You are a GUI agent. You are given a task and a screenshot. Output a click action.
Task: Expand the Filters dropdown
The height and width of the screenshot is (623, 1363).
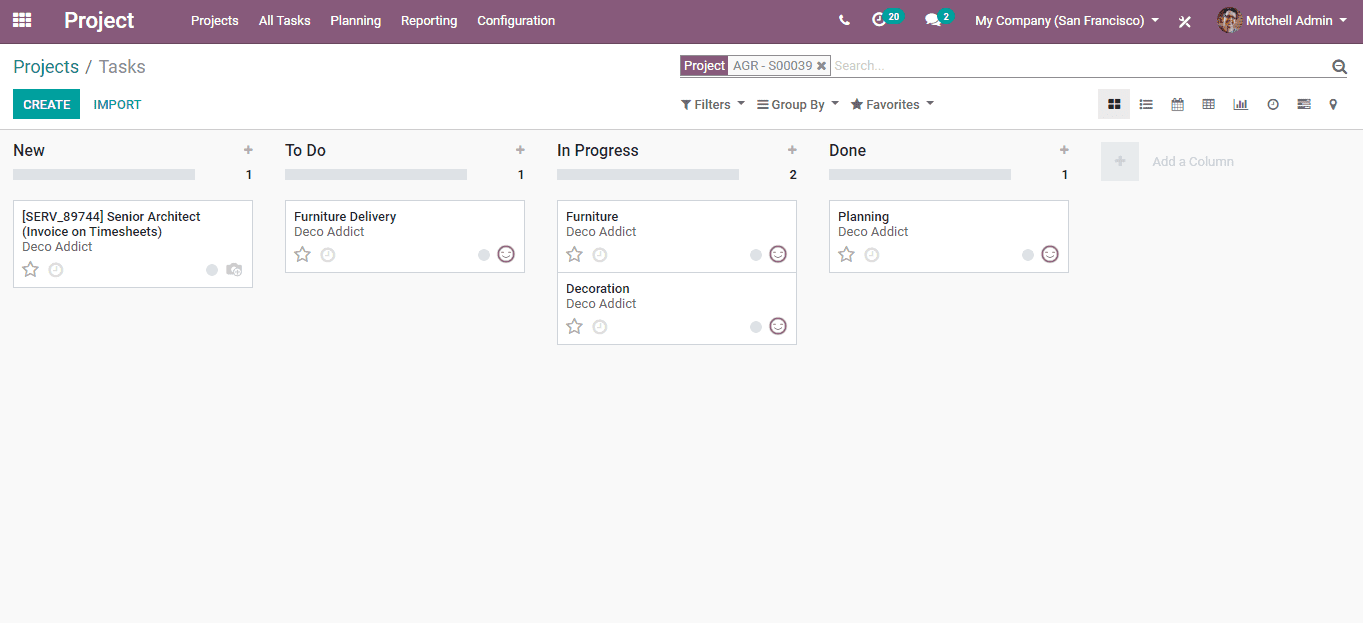point(713,104)
